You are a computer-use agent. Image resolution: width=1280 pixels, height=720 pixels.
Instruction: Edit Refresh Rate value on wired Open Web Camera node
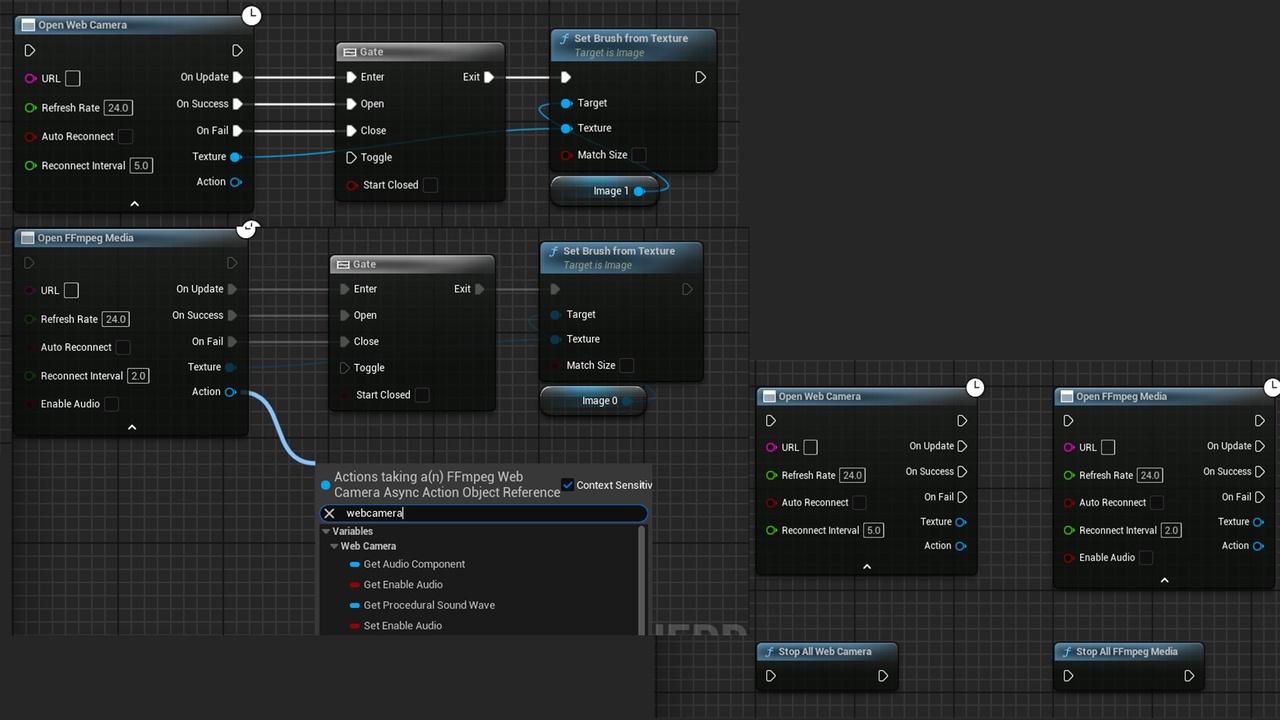click(117, 108)
